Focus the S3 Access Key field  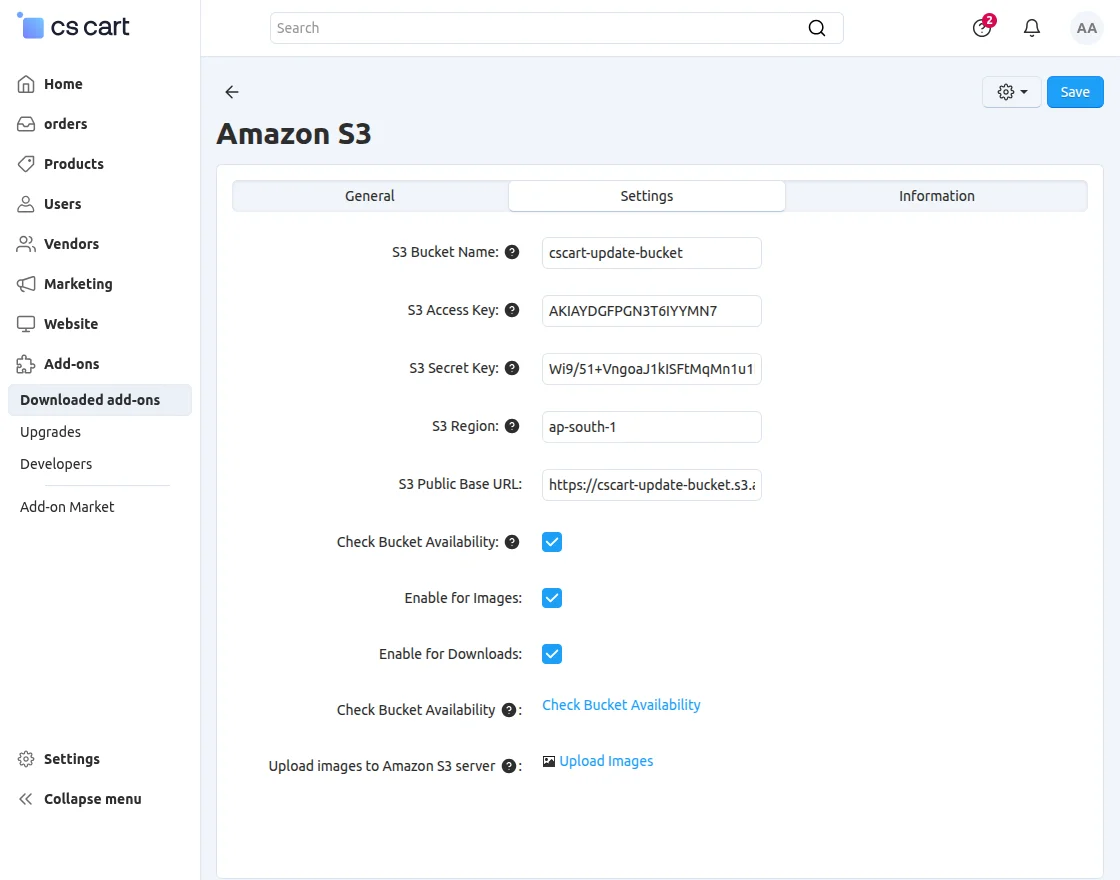(x=651, y=311)
